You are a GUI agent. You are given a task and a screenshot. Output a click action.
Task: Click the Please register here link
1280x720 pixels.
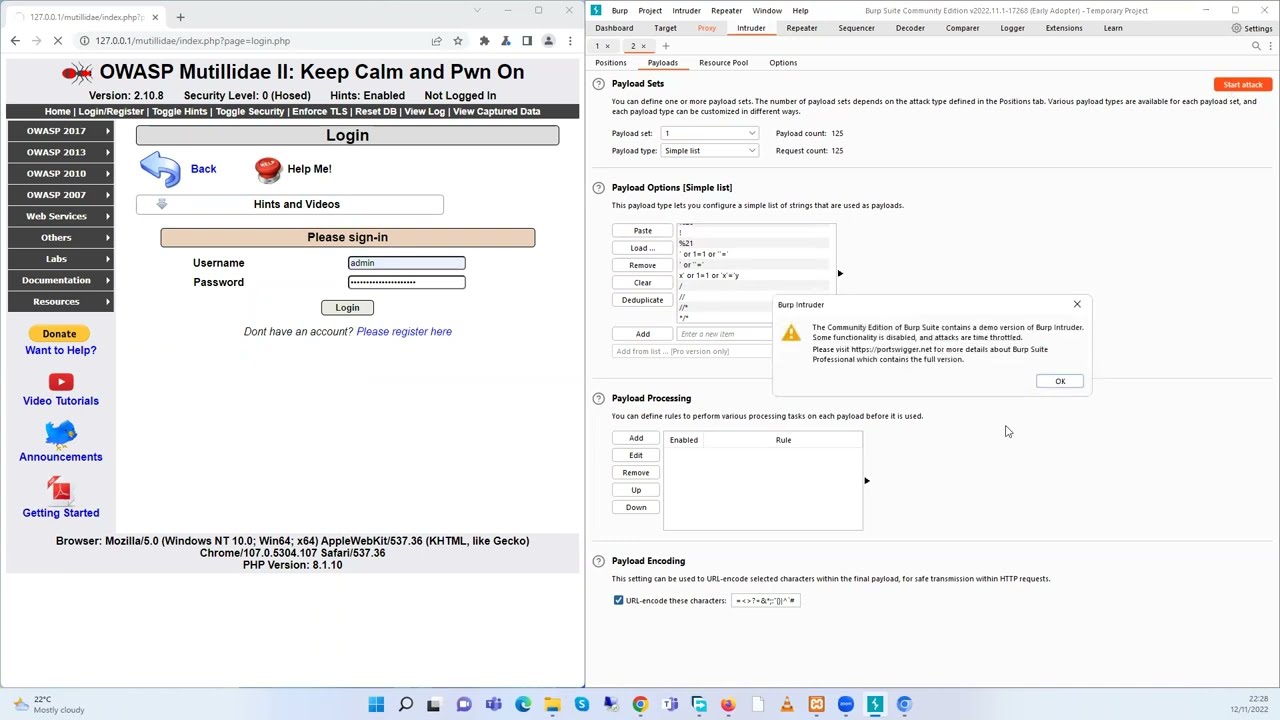coord(404,331)
